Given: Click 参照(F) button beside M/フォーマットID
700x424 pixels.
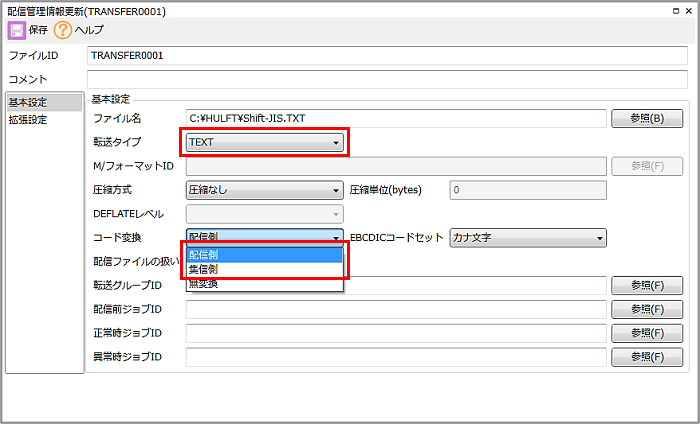Looking at the screenshot, I should (x=647, y=166).
